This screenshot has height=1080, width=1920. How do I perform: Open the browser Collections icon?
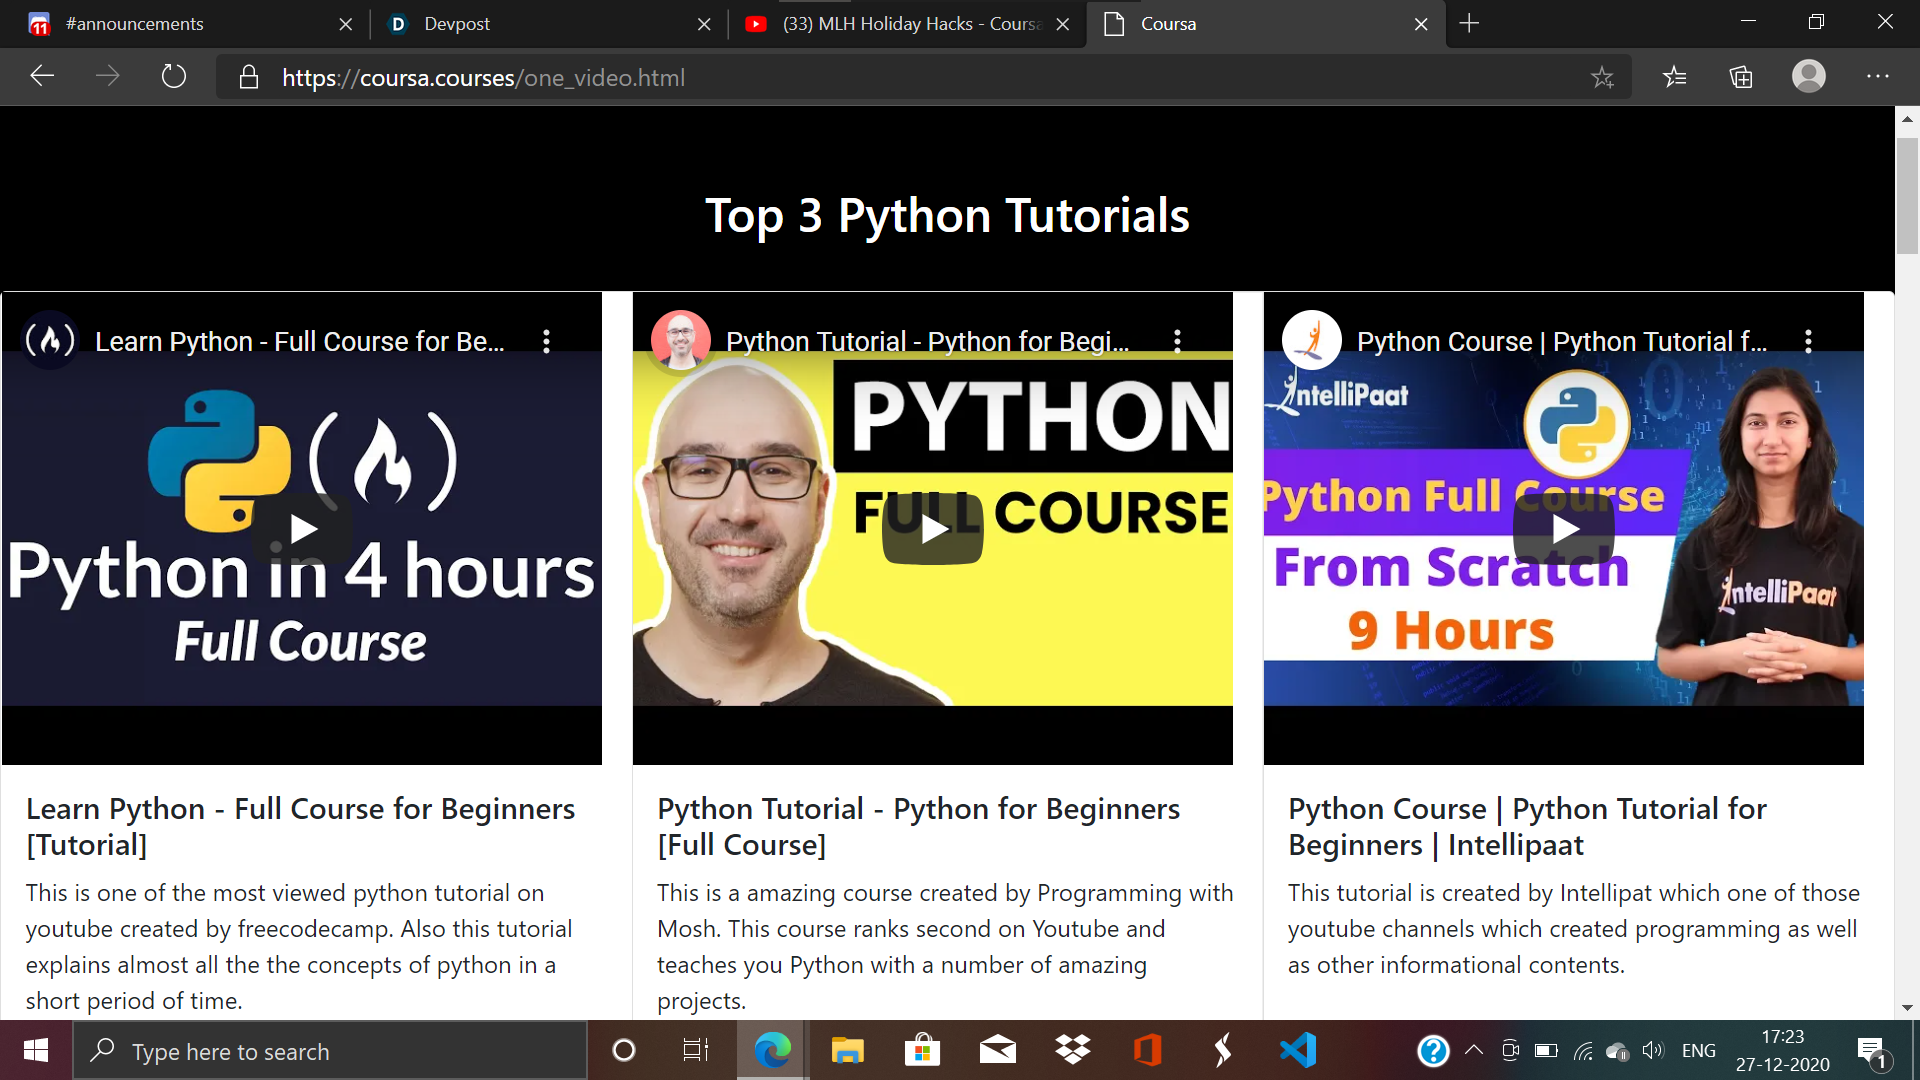[1741, 77]
